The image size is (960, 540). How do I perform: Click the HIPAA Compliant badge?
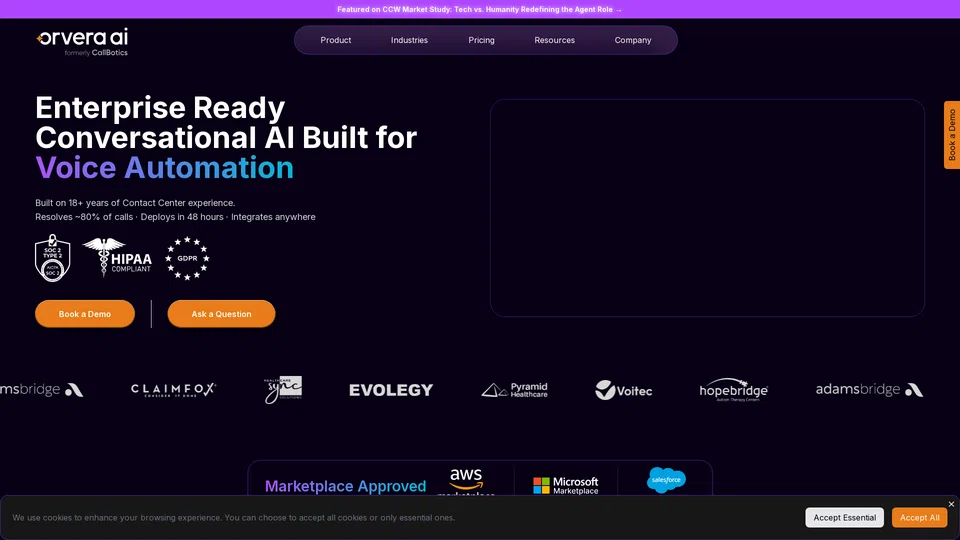[117, 257]
